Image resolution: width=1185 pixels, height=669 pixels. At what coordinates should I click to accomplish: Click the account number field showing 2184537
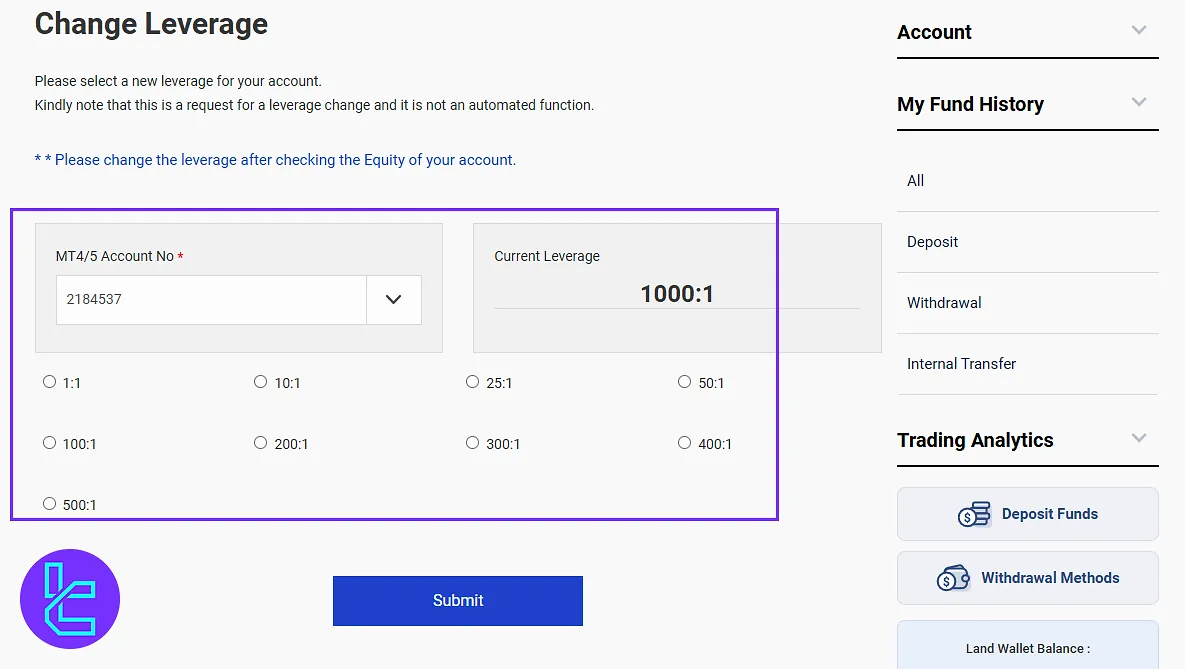click(x=211, y=300)
